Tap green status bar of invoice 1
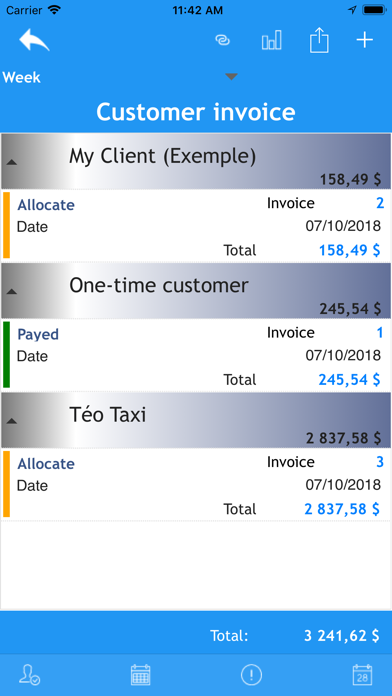The width and height of the screenshot is (392, 696). [x=6, y=355]
